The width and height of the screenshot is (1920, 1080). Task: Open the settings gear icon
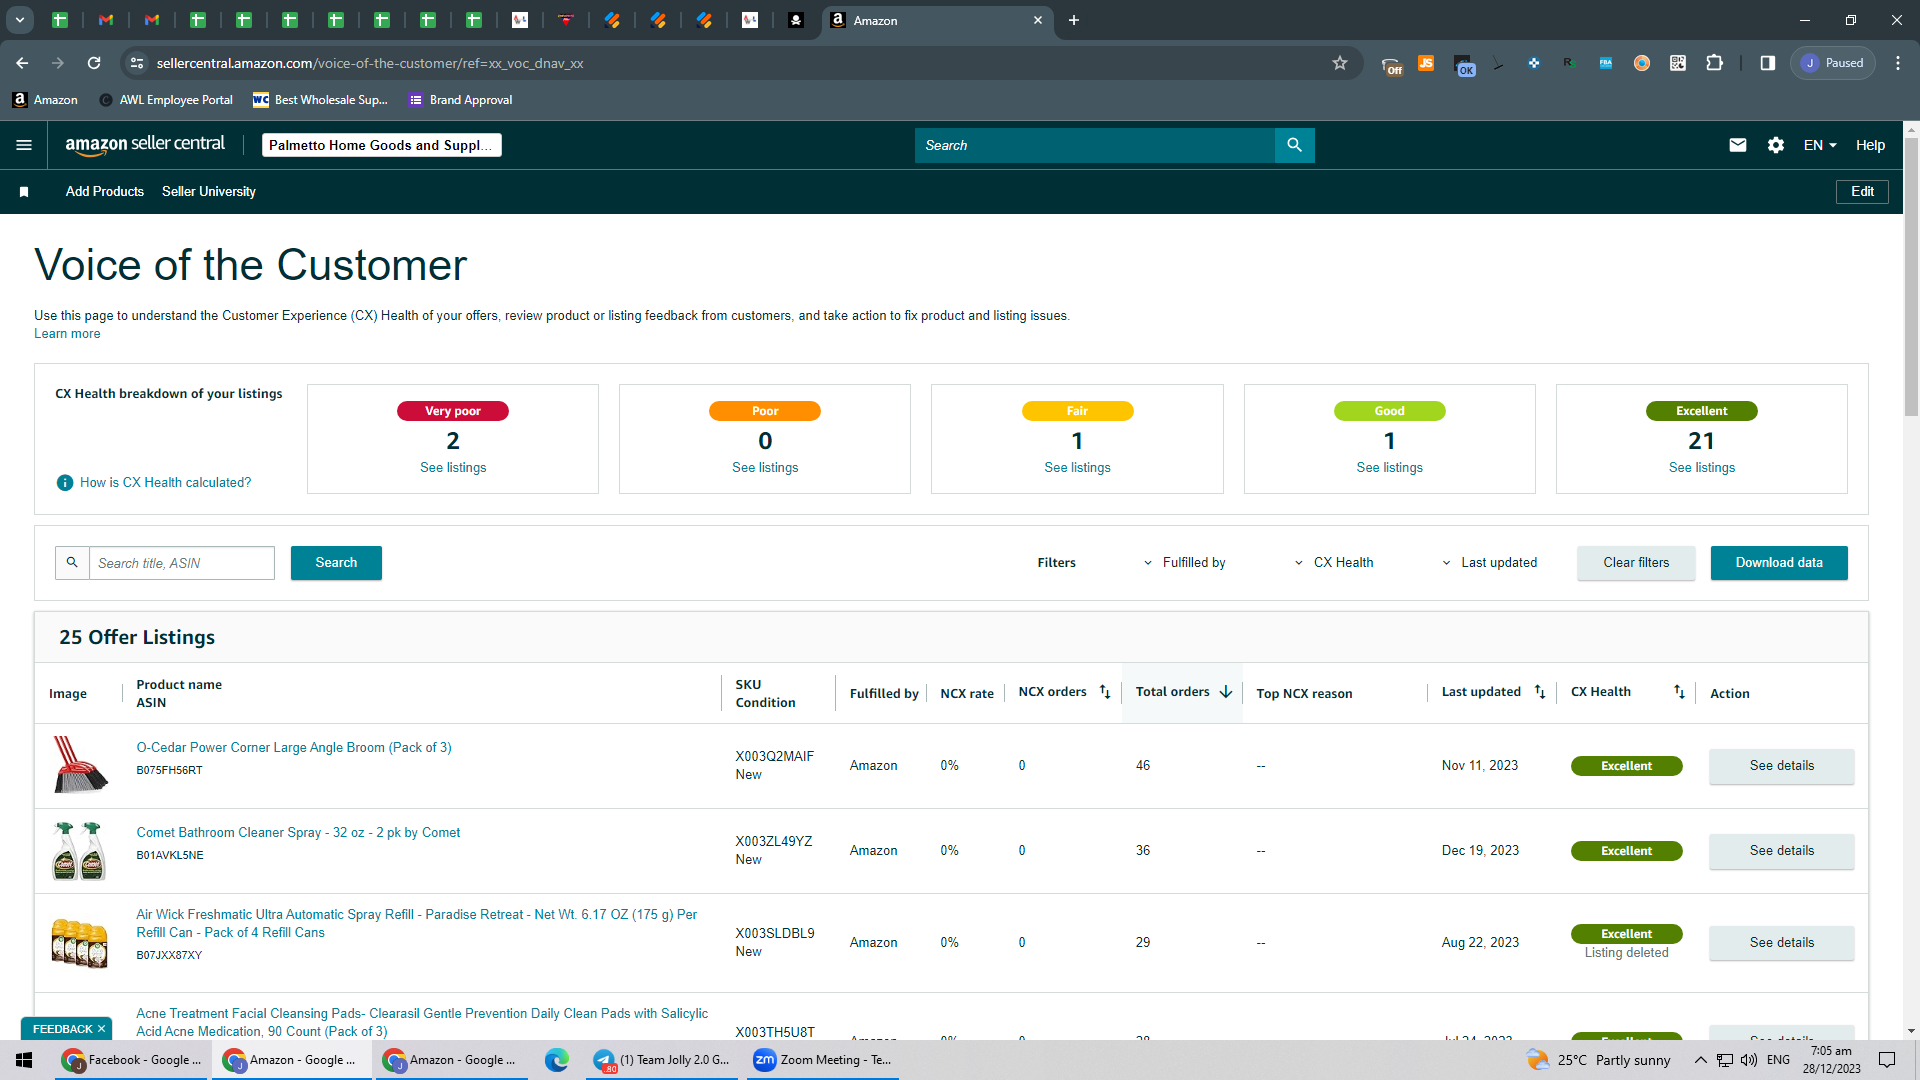tap(1776, 145)
